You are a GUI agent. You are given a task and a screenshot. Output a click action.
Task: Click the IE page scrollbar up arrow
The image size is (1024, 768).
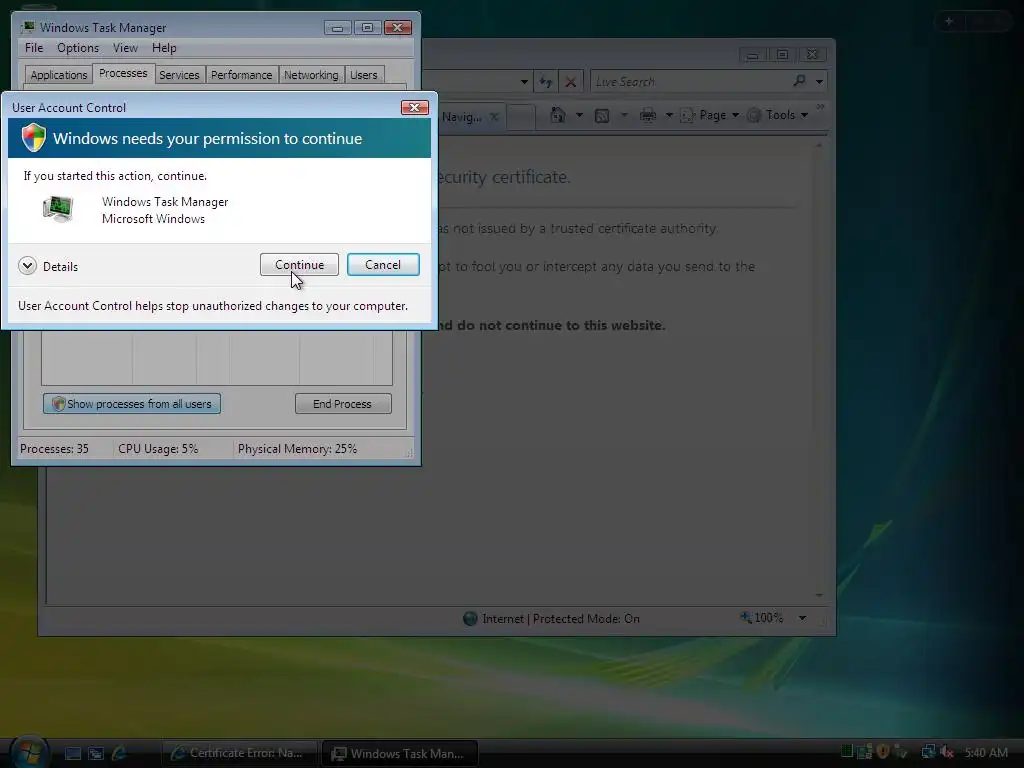[x=819, y=145]
